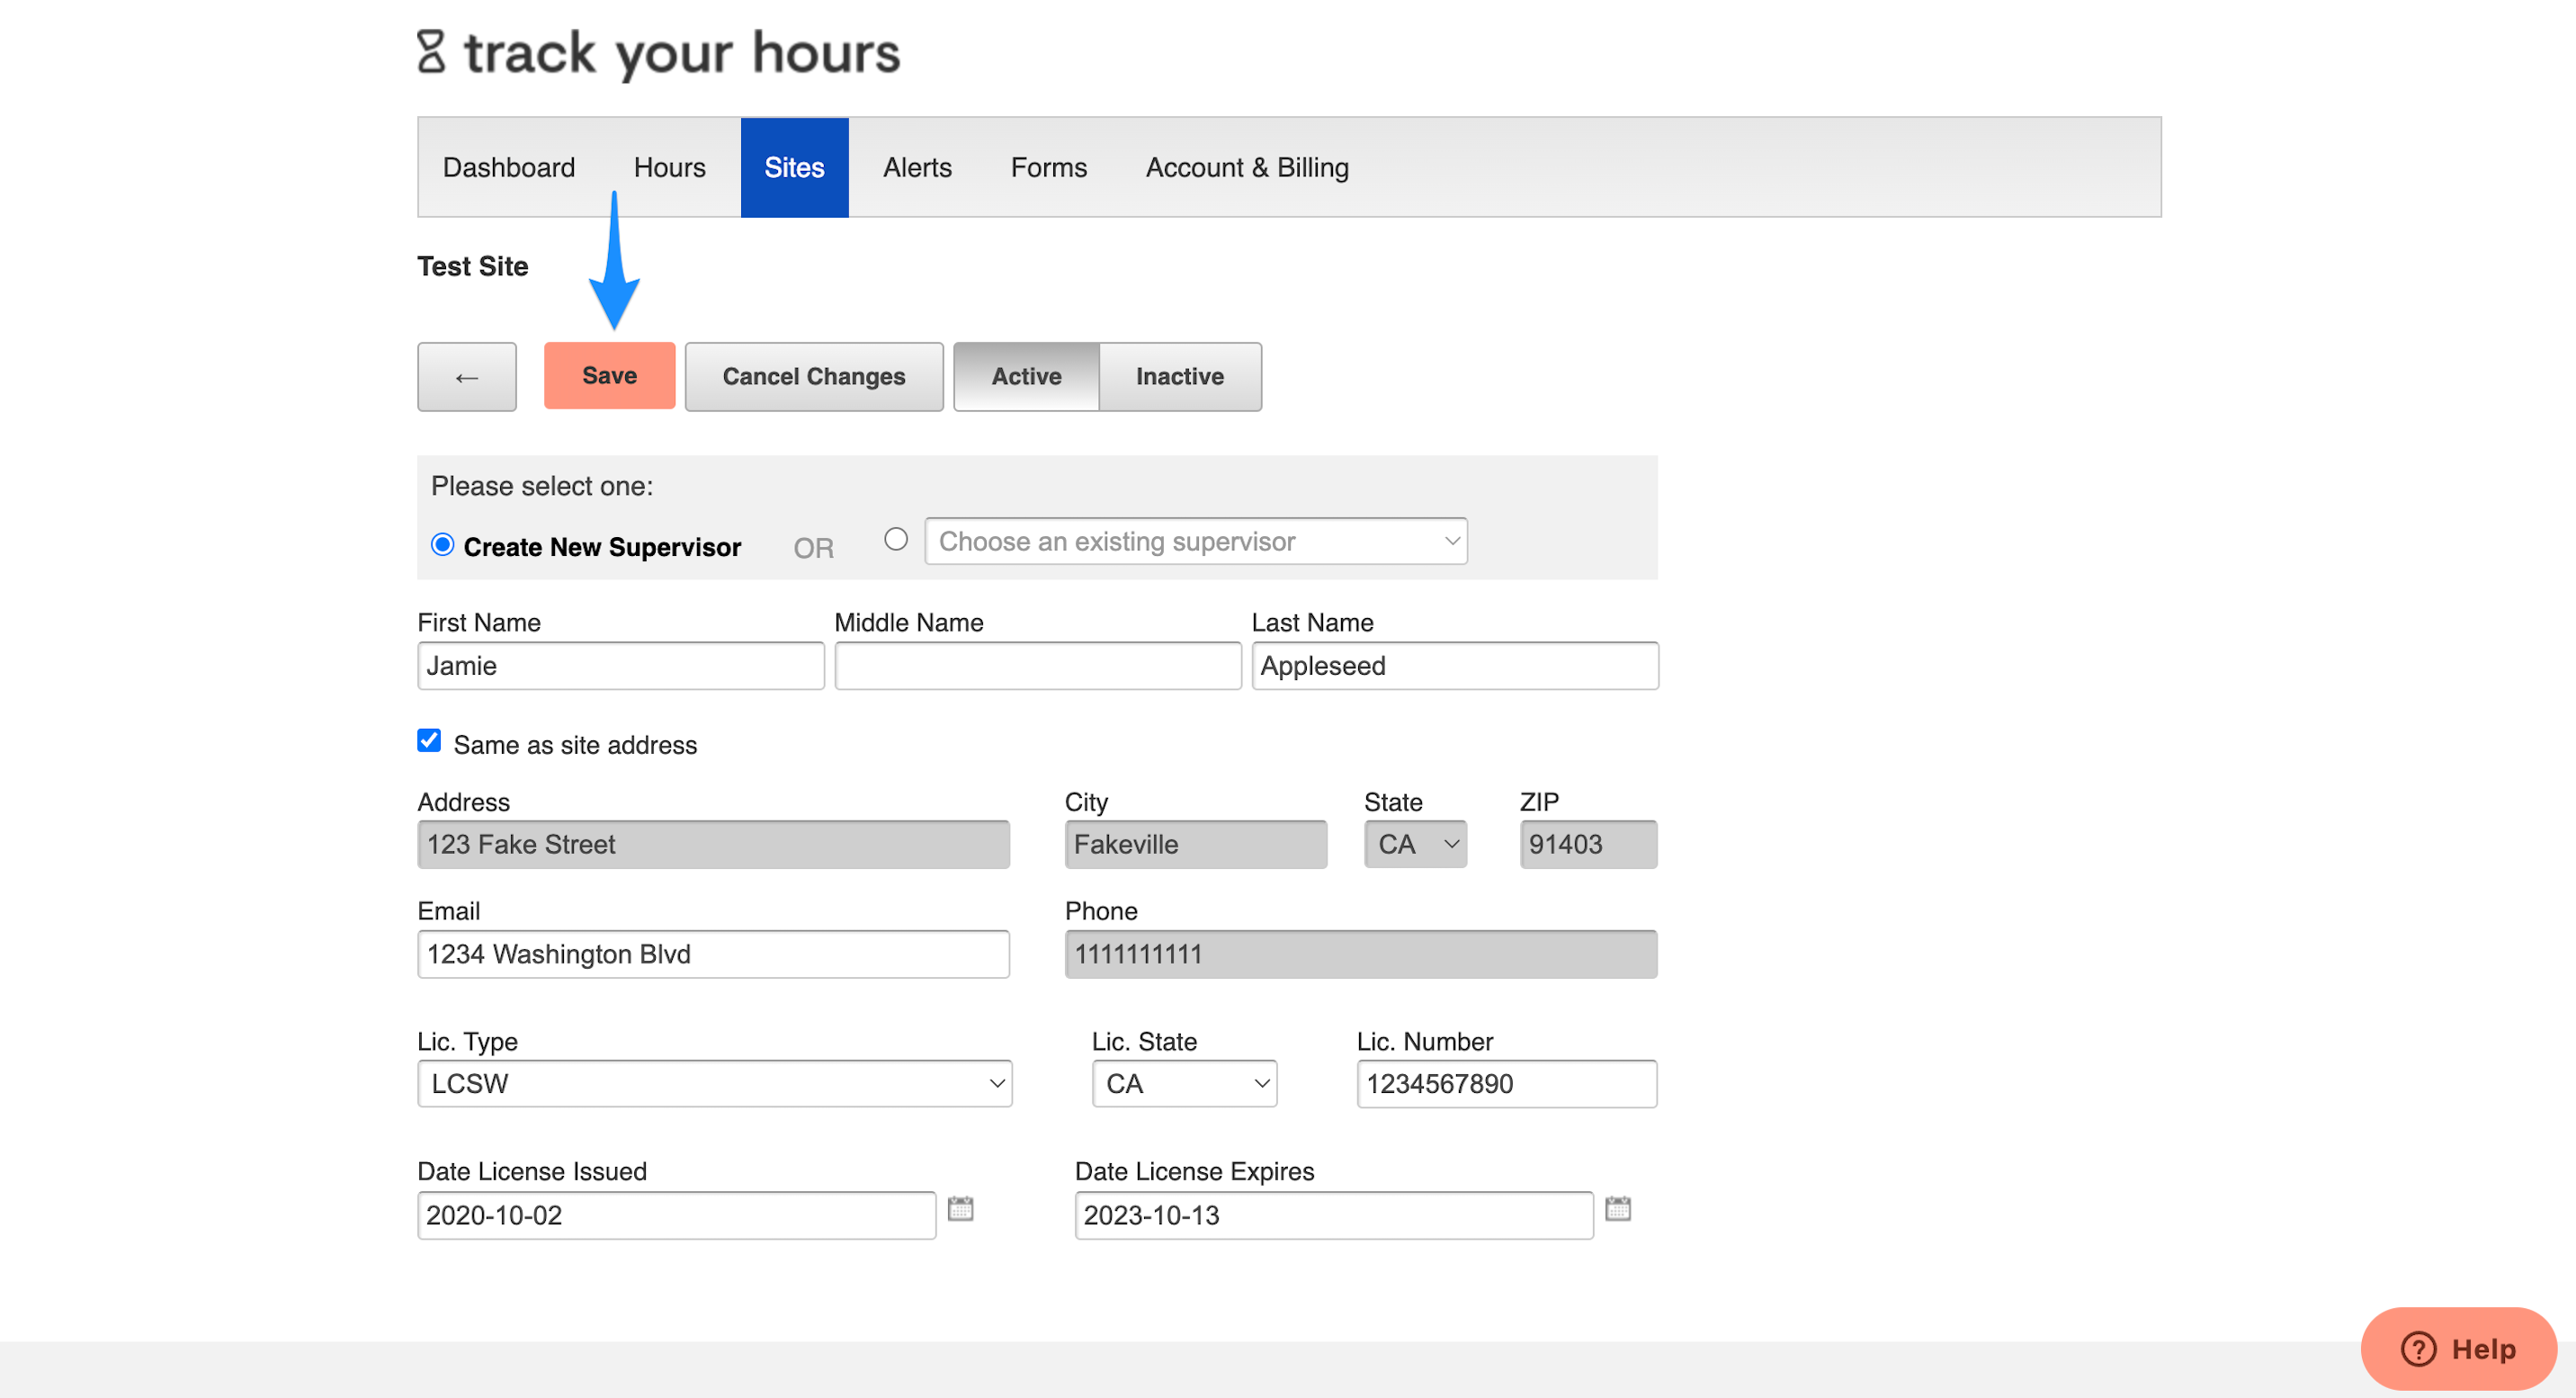
Task: Click the Lic. Number field
Action: [x=1507, y=1084]
